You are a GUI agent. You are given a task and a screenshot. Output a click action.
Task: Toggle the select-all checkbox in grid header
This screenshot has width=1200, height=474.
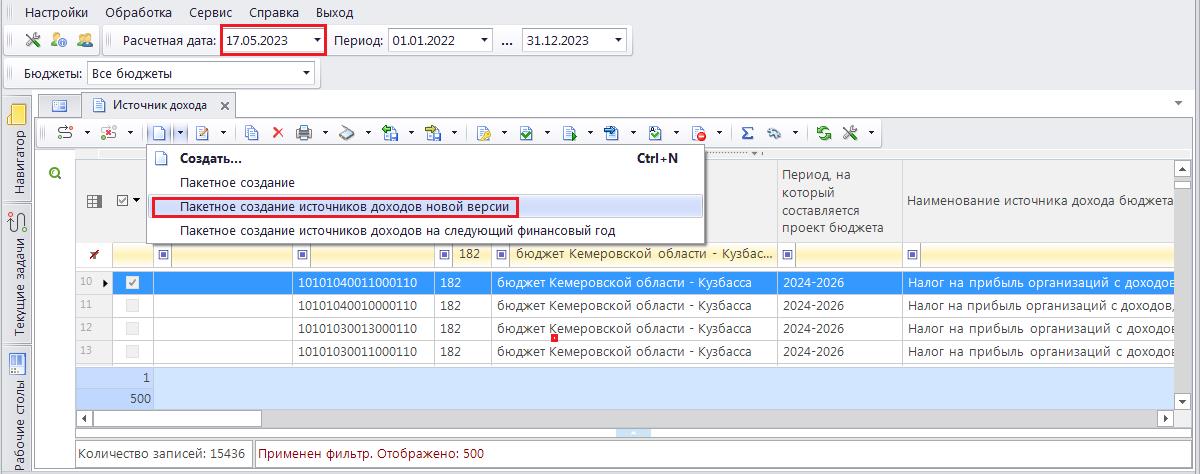(x=123, y=201)
